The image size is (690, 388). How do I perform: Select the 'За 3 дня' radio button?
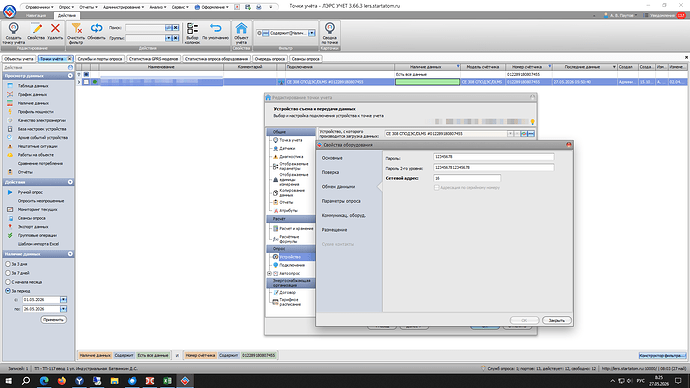click(x=8, y=264)
